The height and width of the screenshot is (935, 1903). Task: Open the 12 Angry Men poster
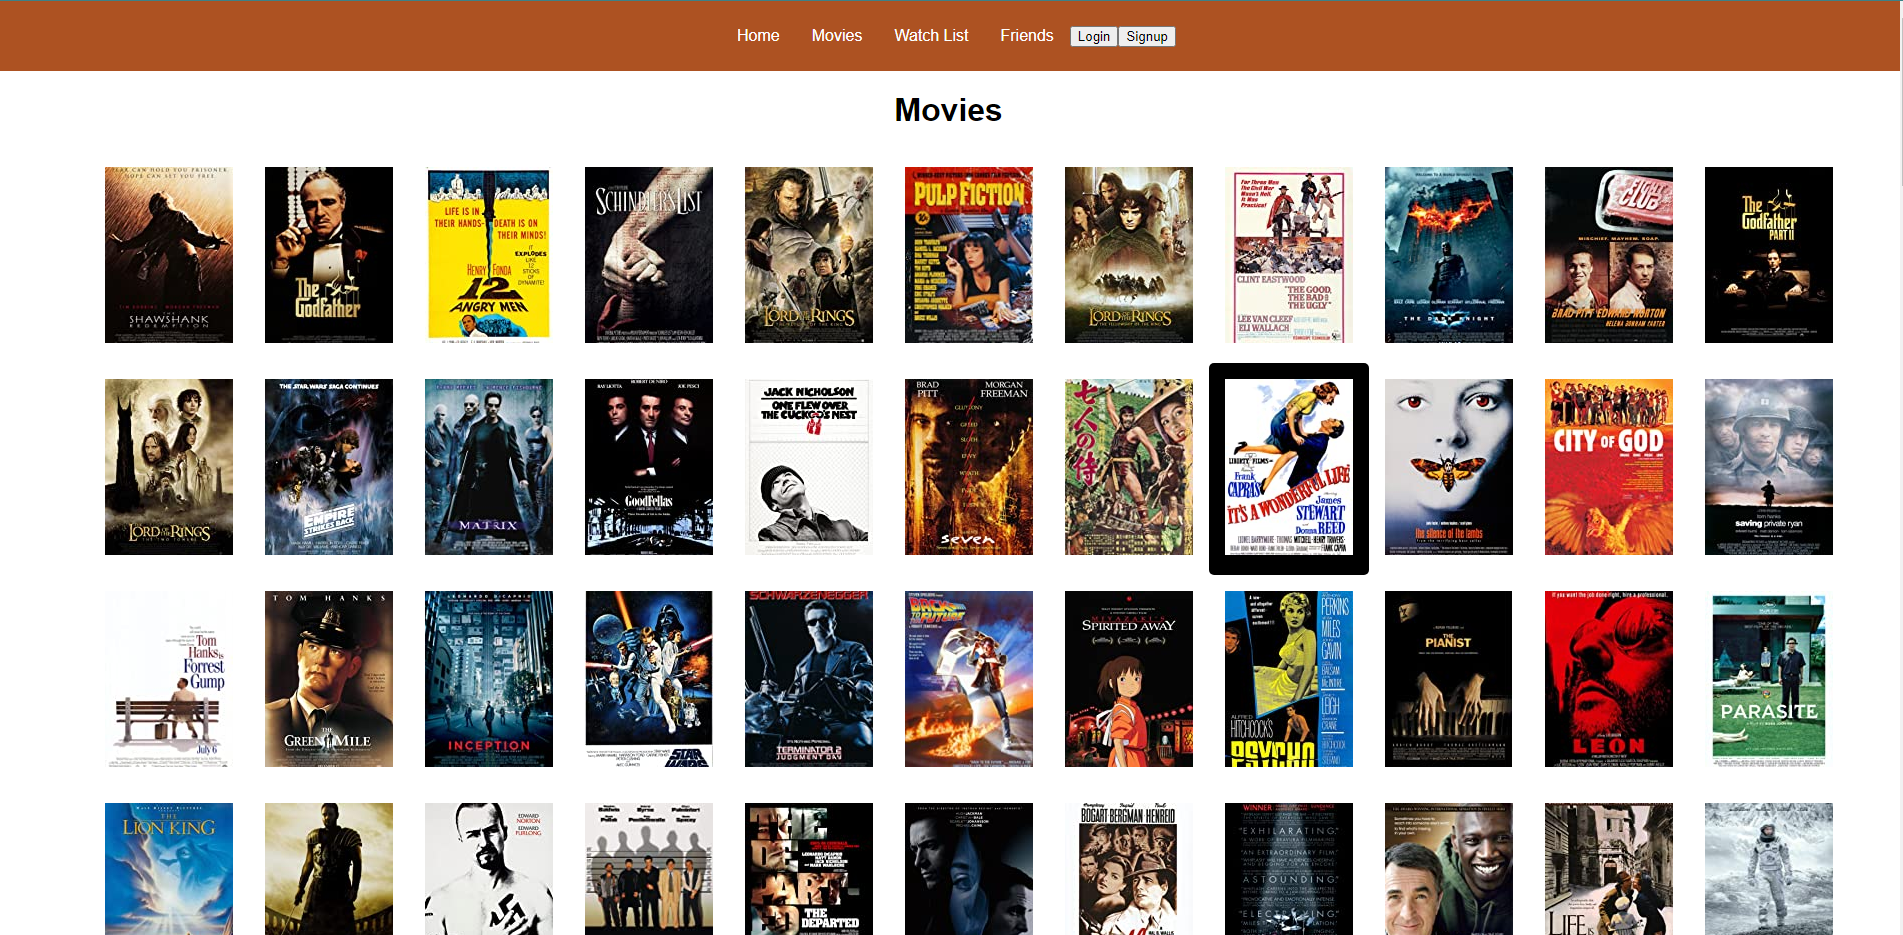[x=489, y=255]
